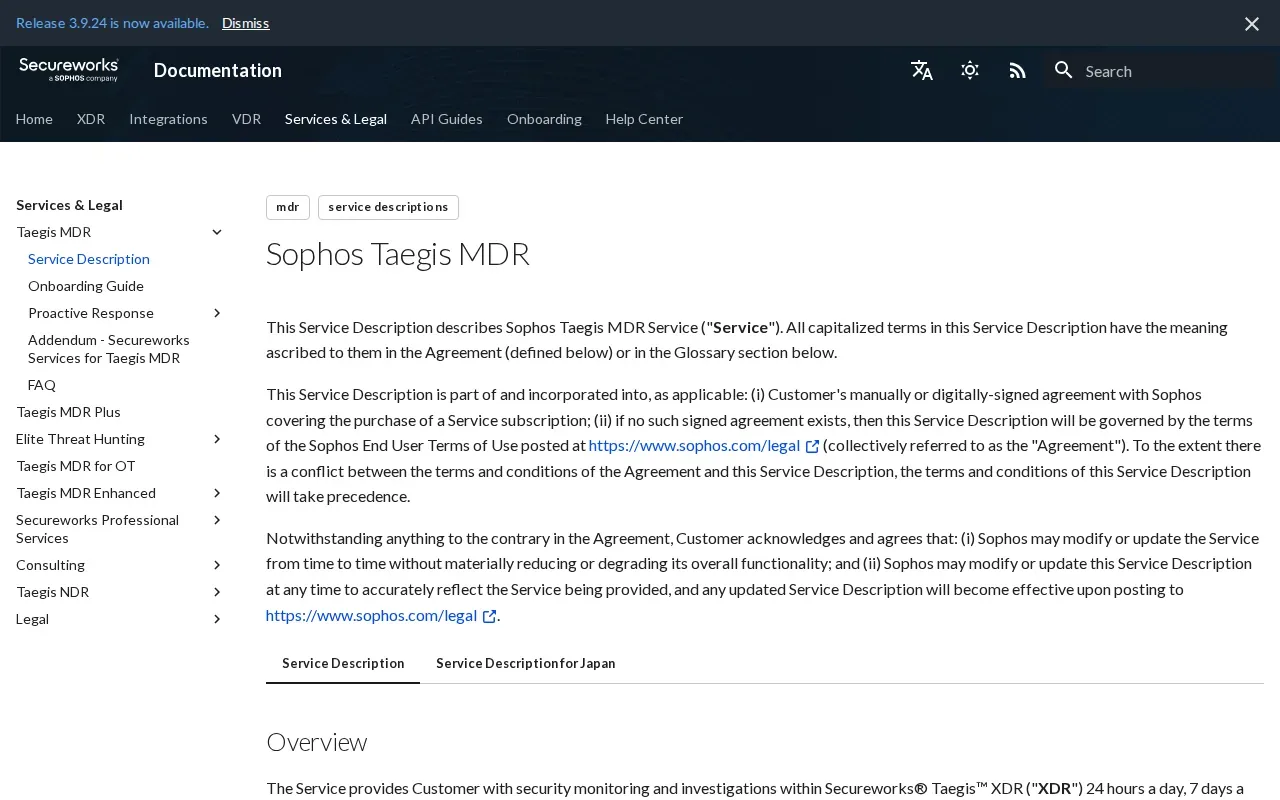Open the Home navigation tab

[34, 119]
